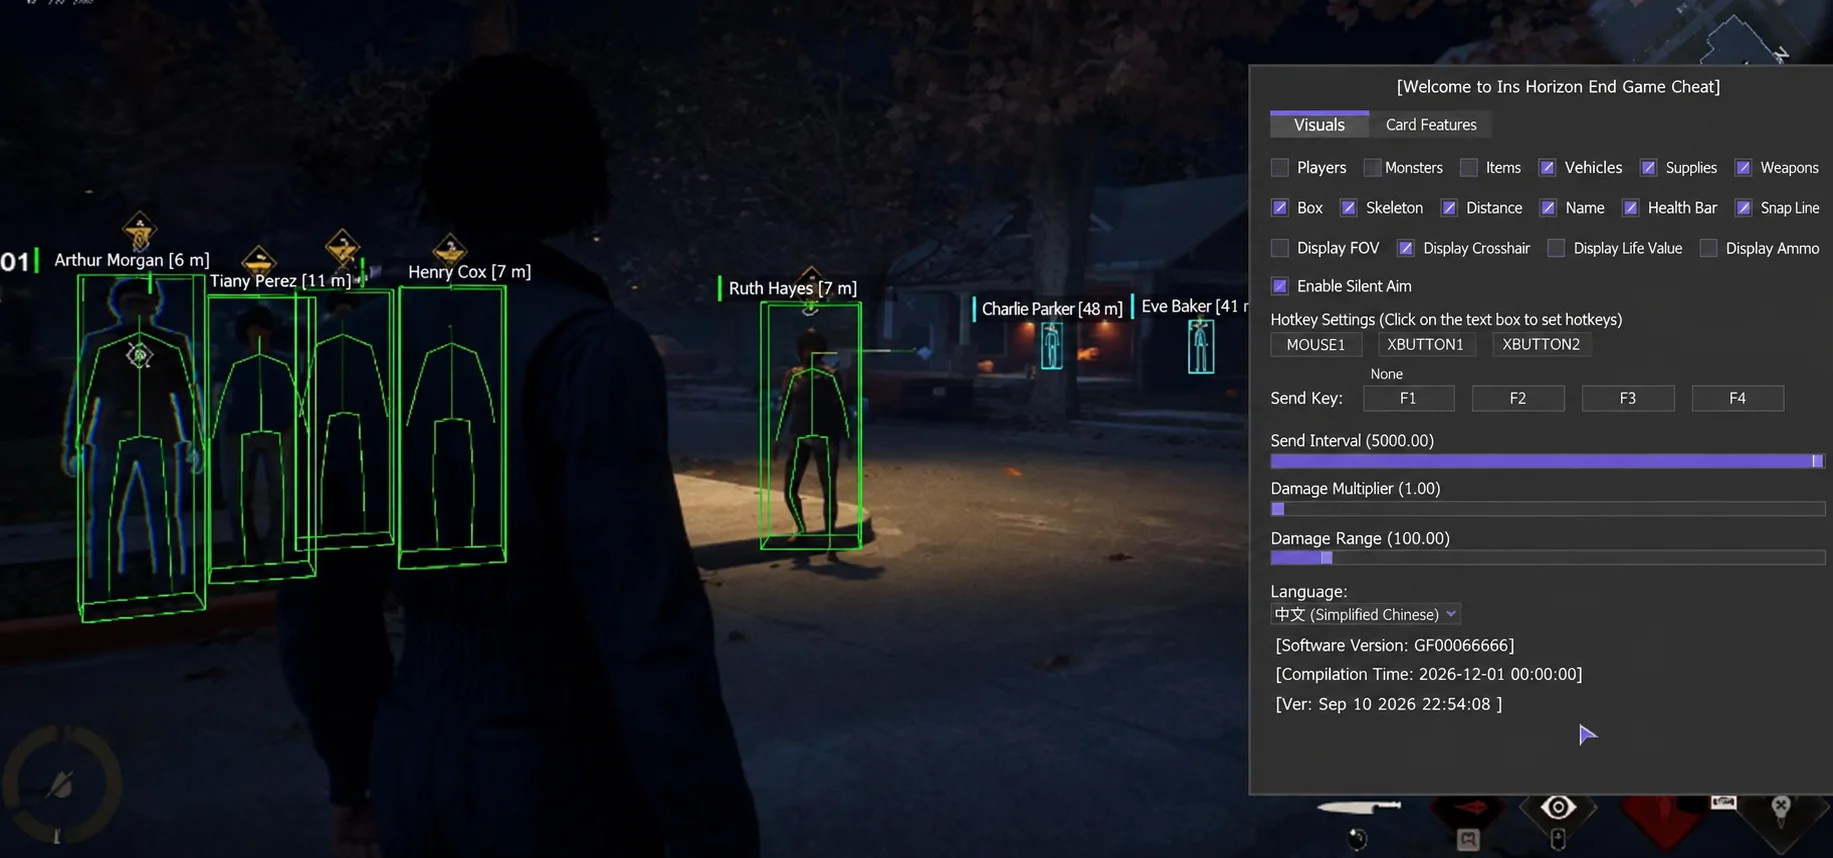Check Display Life Value
The height and width of the screenshot is (858, 1833).
(1556, 248)
